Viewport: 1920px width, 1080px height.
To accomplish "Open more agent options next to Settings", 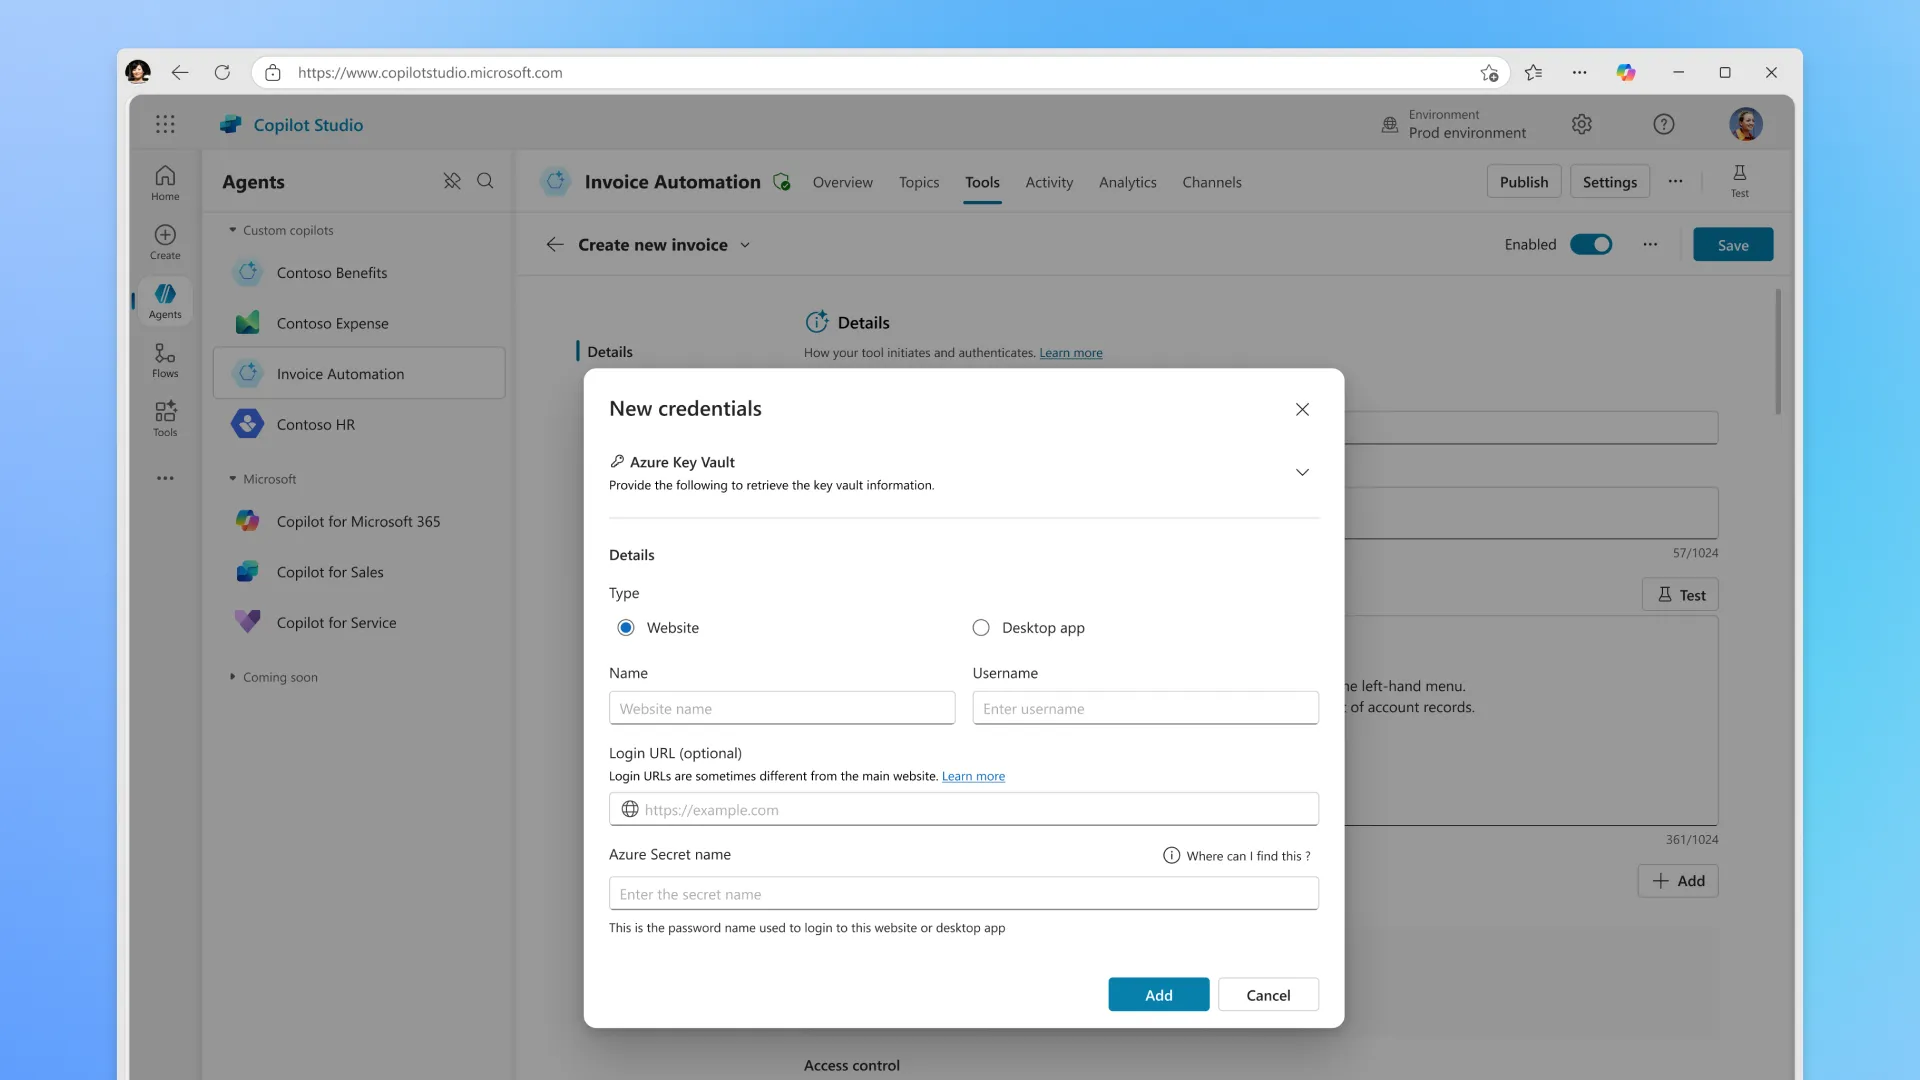I will pyautogui.click(x=1675, y=181).
